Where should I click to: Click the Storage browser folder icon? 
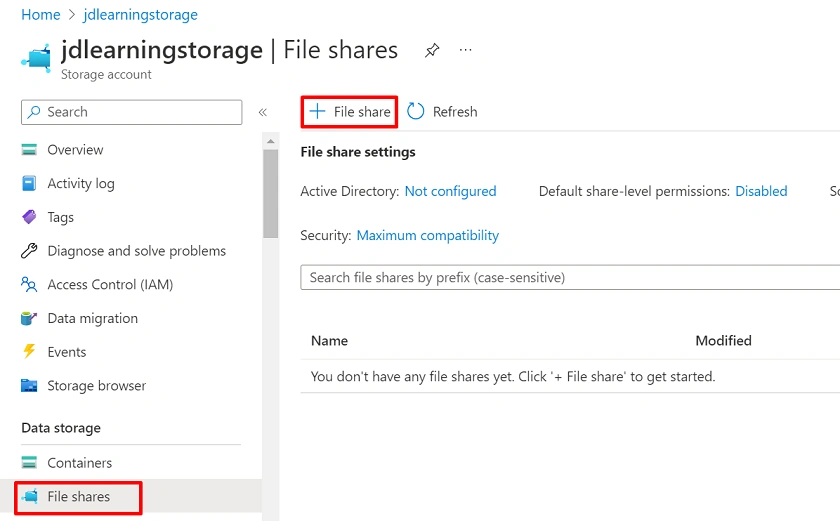click(29, 386)
